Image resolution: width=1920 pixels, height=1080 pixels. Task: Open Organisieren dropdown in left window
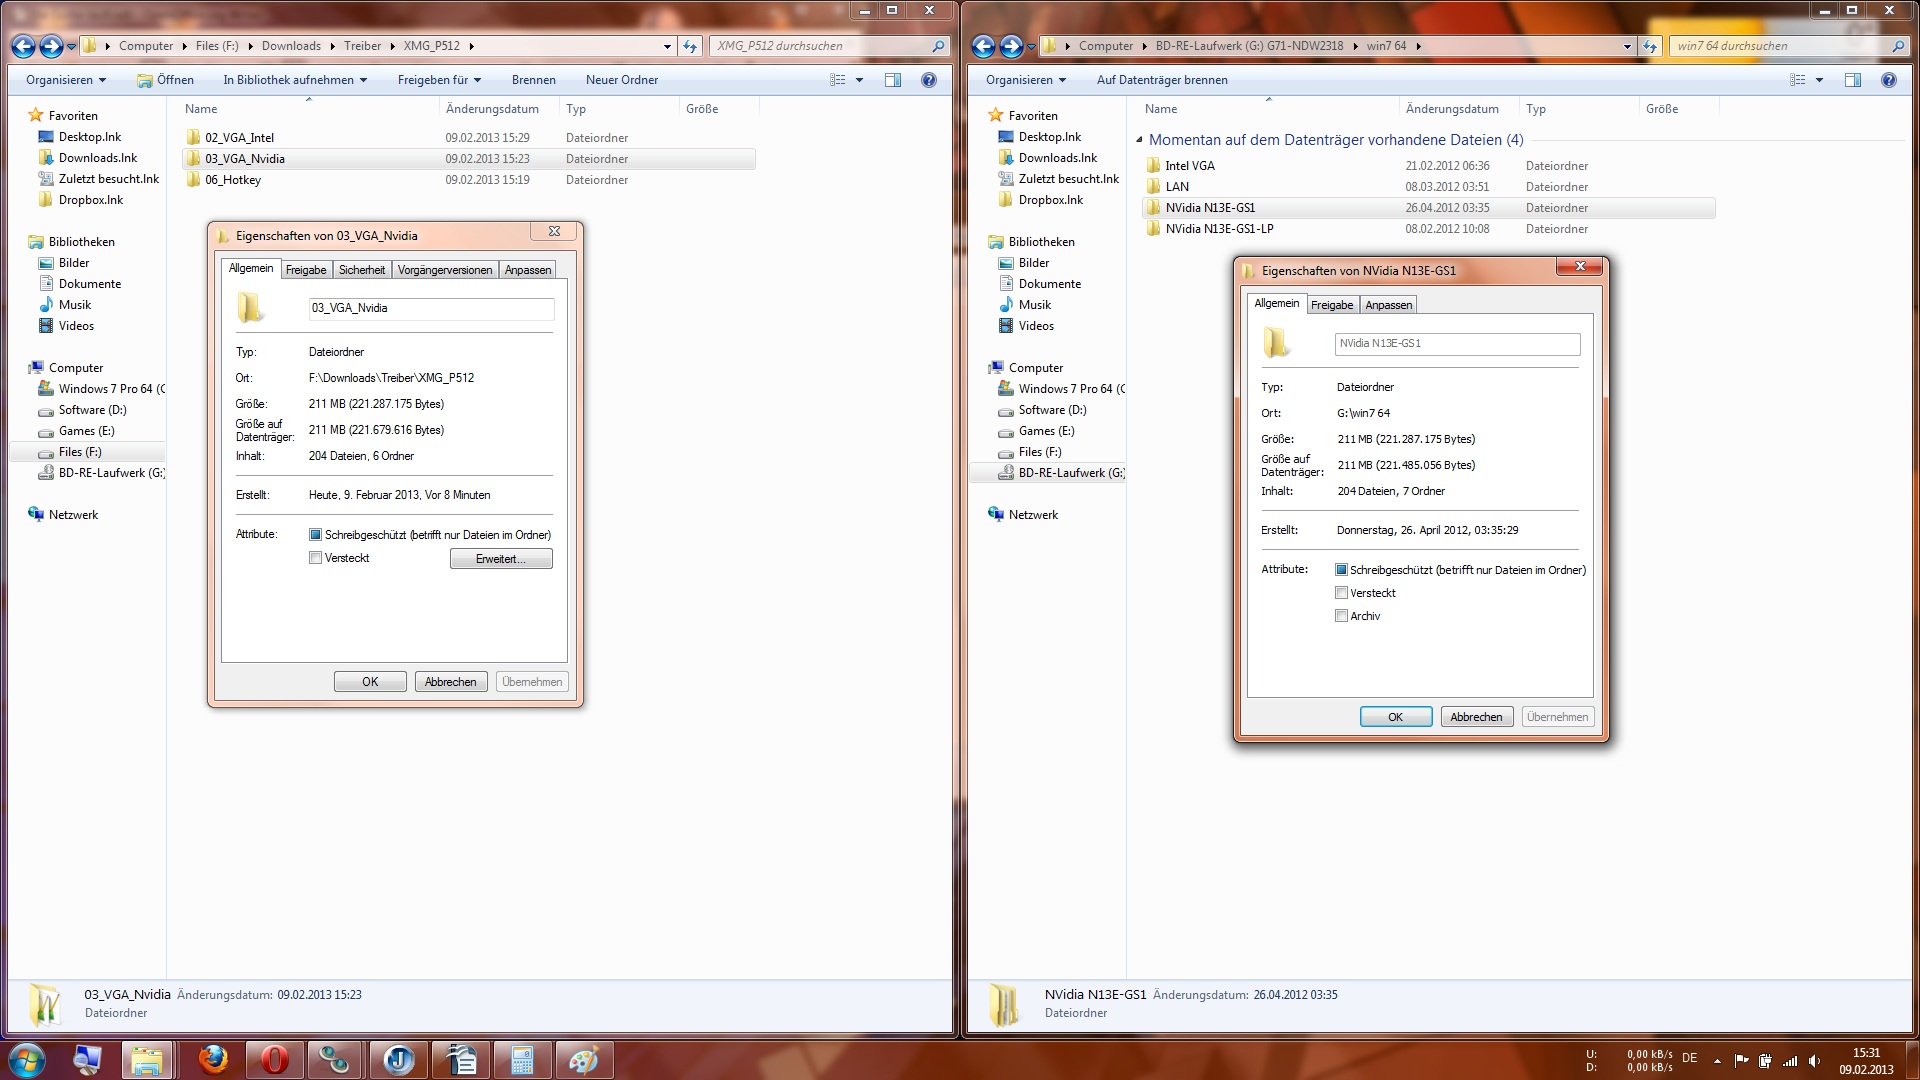(66, 80)
